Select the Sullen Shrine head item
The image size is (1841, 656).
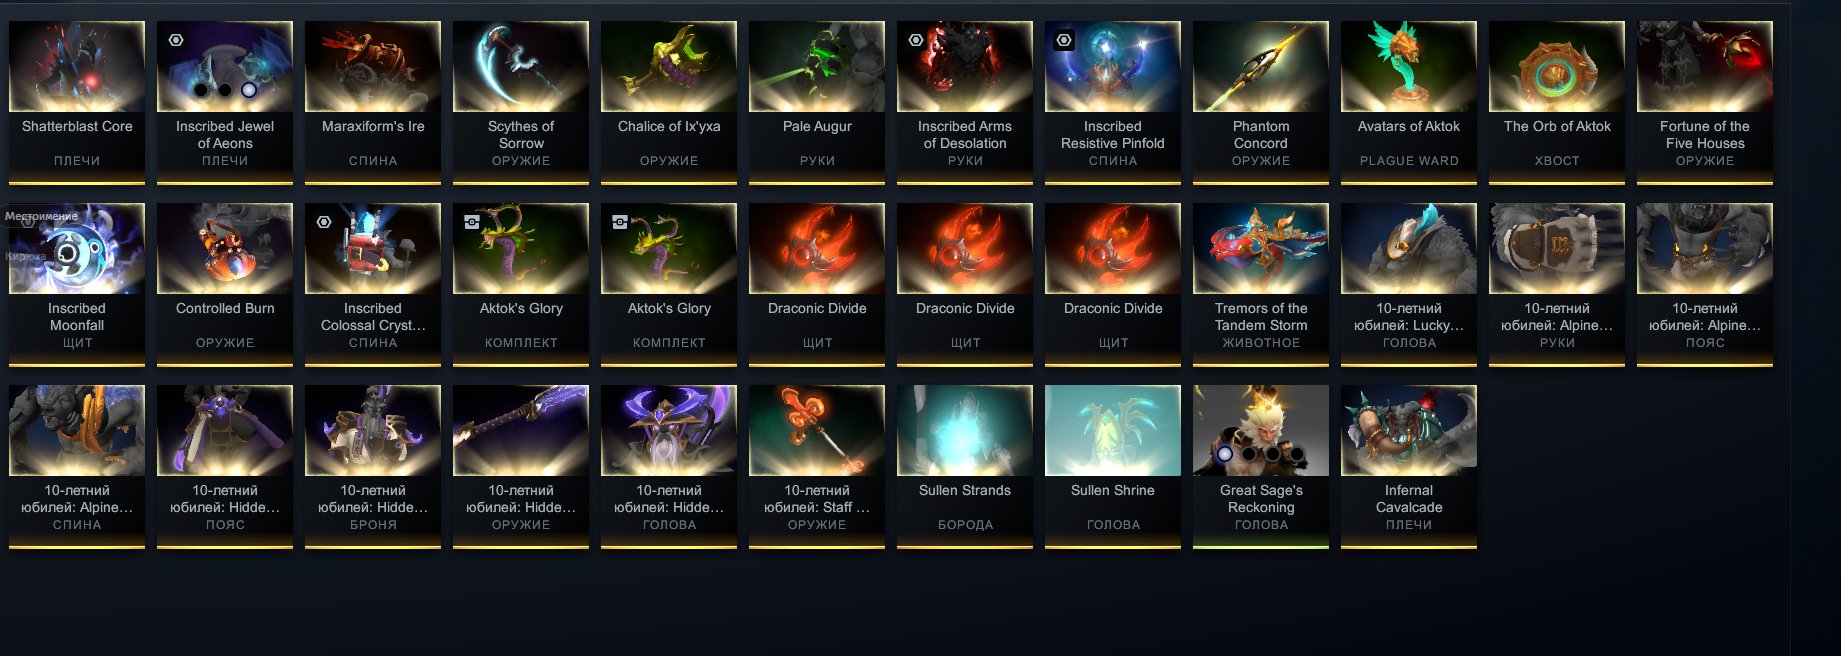(x=1113, y=466)
